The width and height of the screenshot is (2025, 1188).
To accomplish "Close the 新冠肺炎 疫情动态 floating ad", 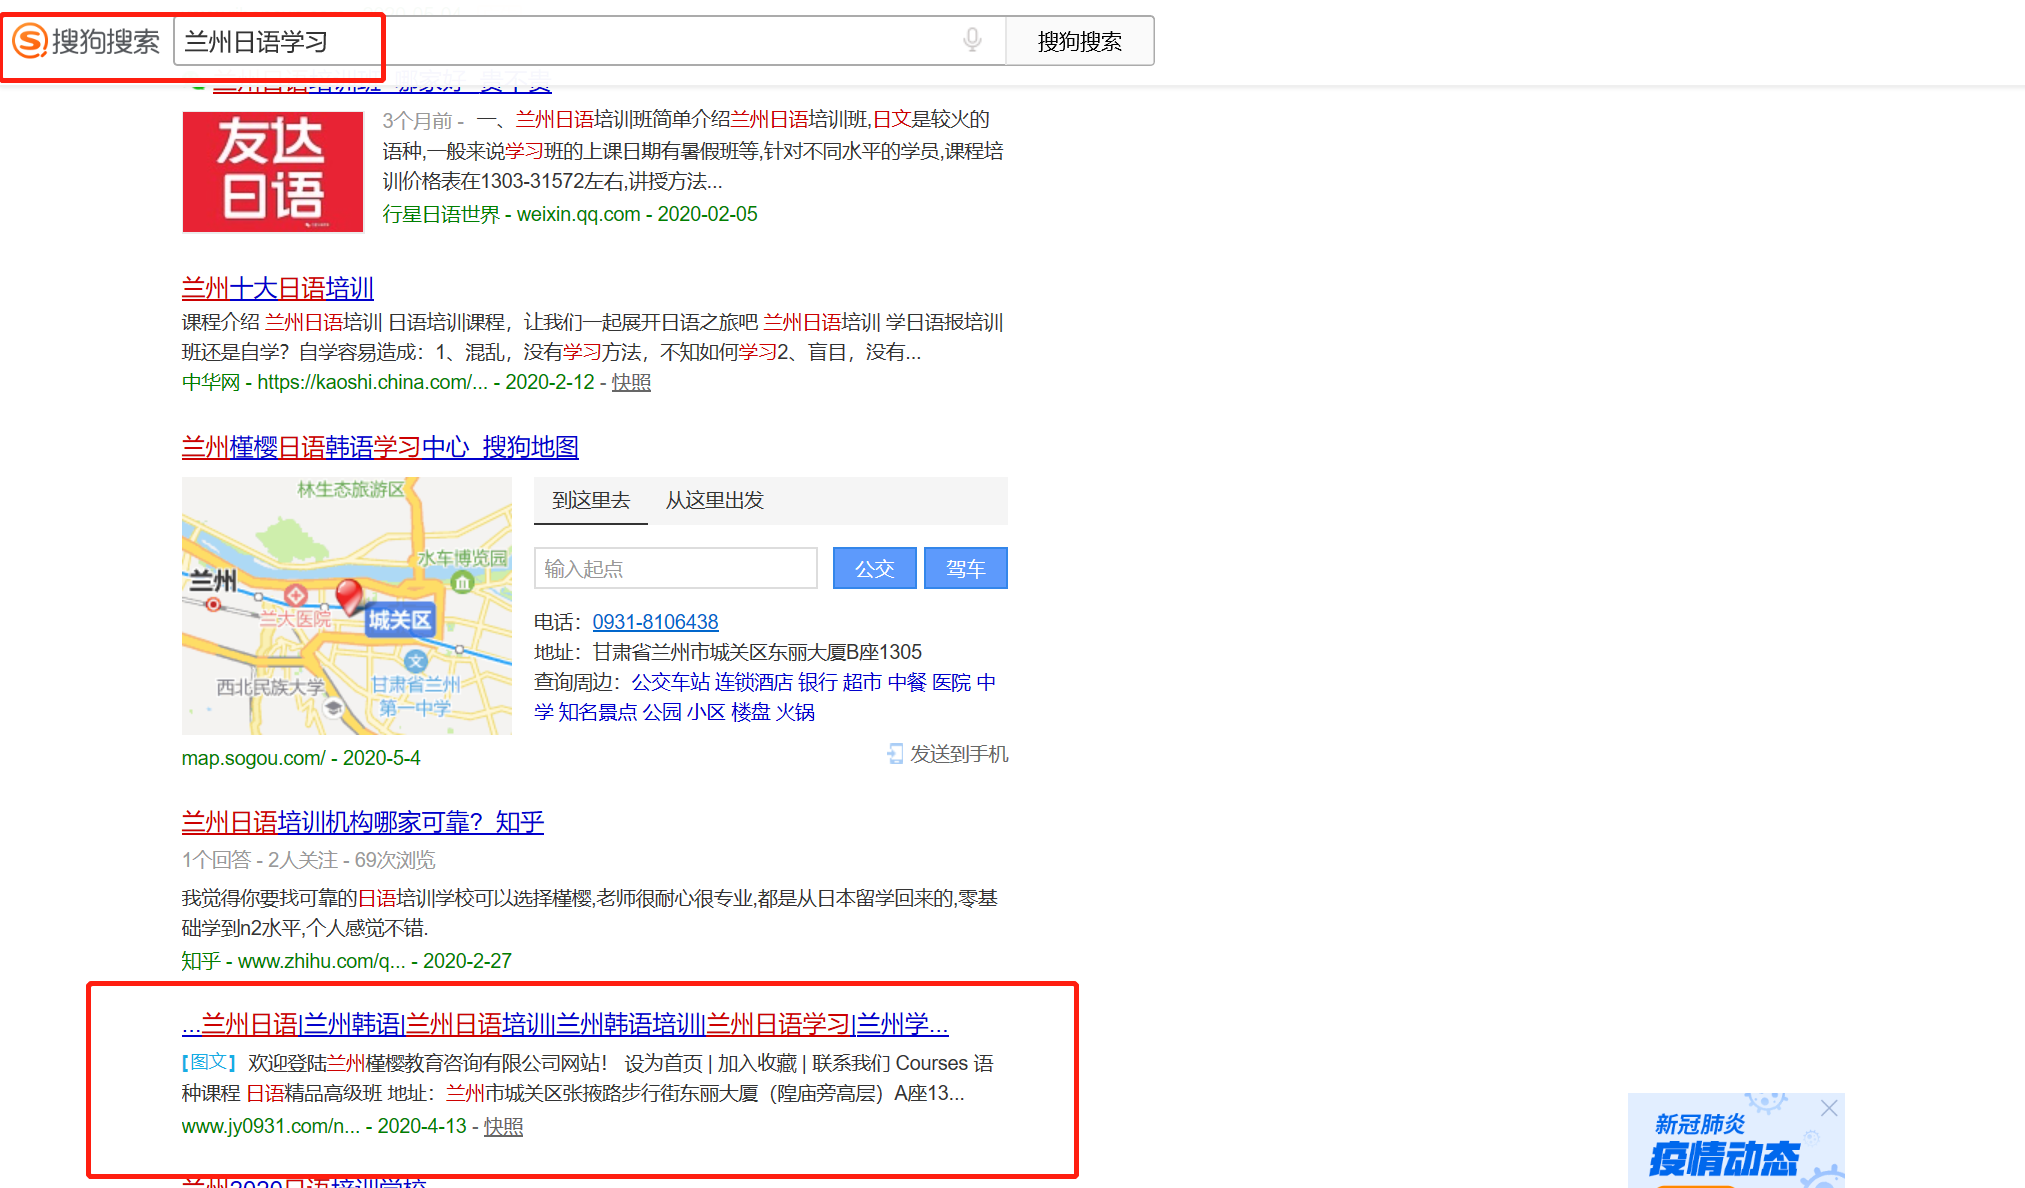I will 1829,1108.
